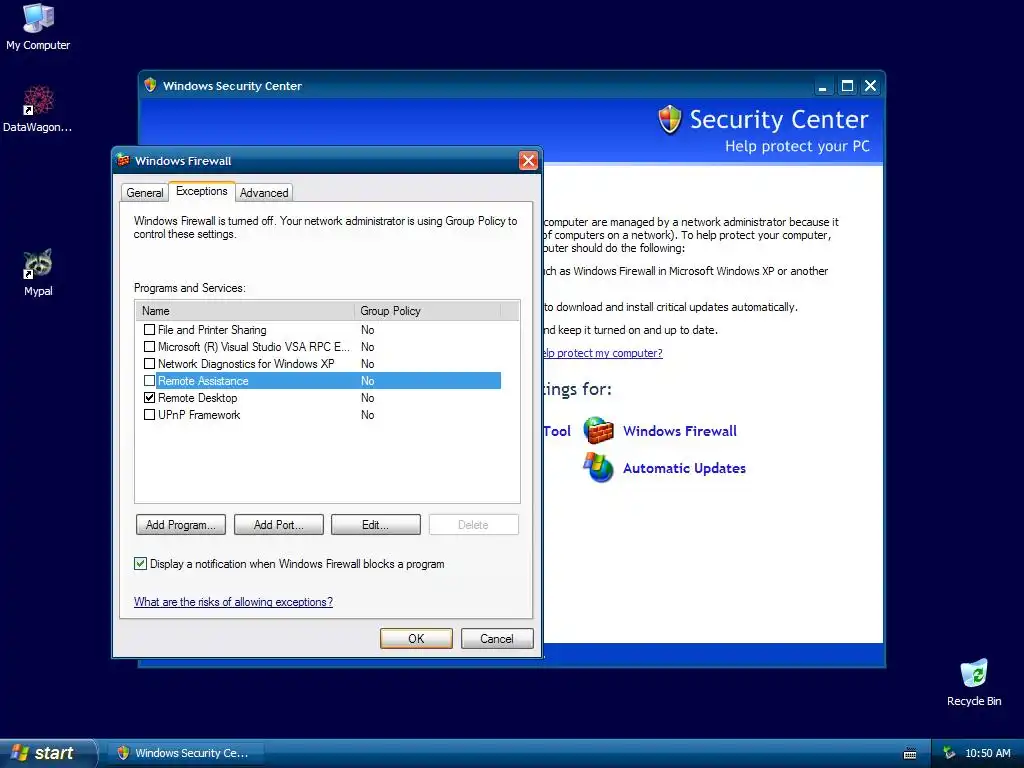Select the Exceptions tab
The image size is (1024, 768).
point(202,191)
